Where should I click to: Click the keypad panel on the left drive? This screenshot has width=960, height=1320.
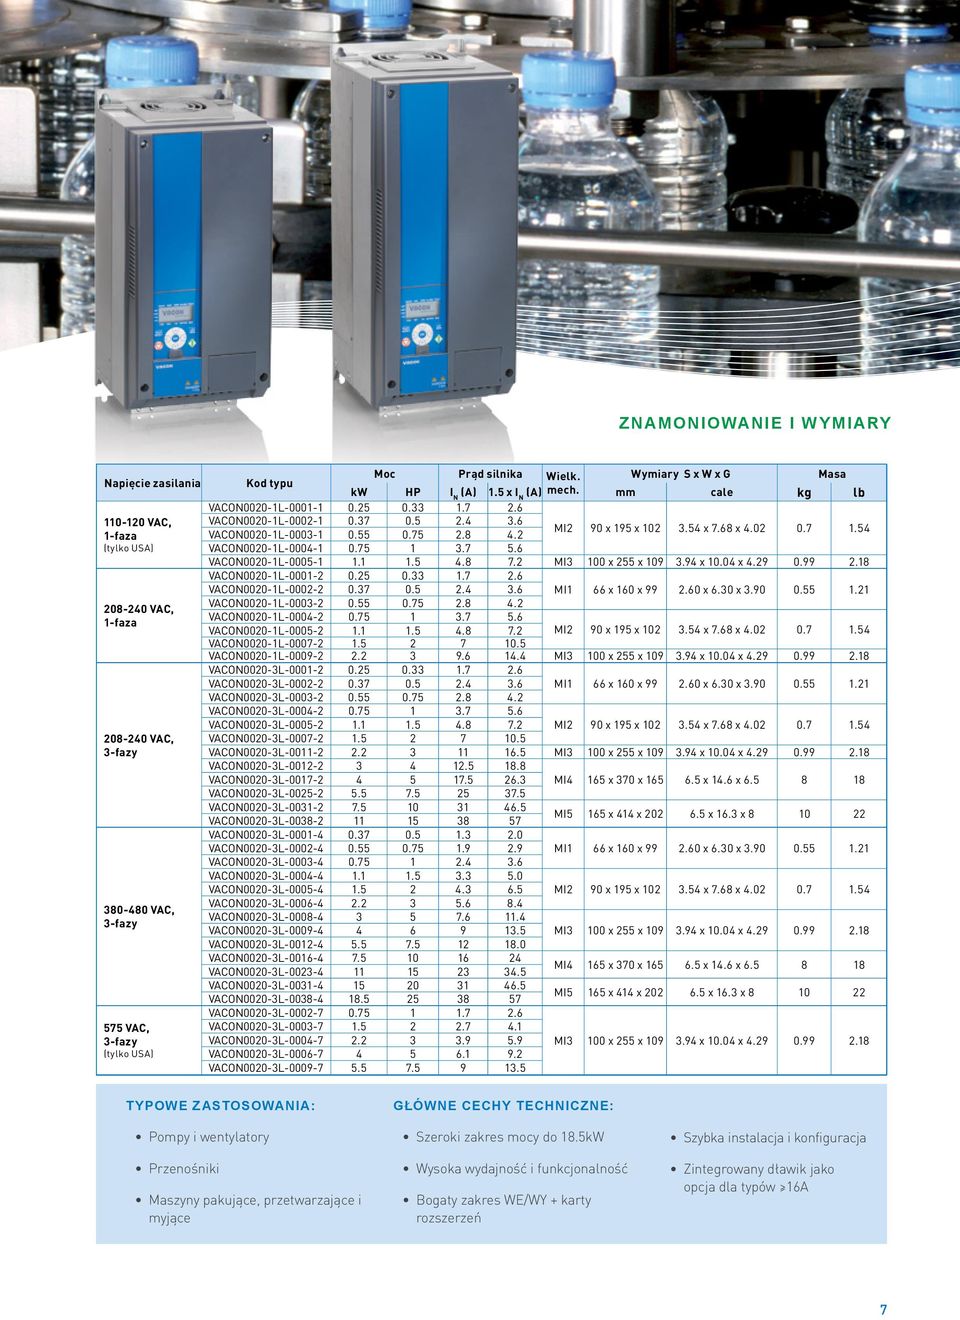tap(176, 326)
